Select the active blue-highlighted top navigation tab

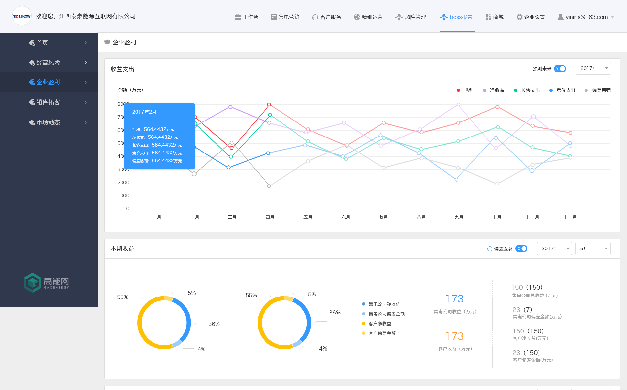(x=457, y=17)
